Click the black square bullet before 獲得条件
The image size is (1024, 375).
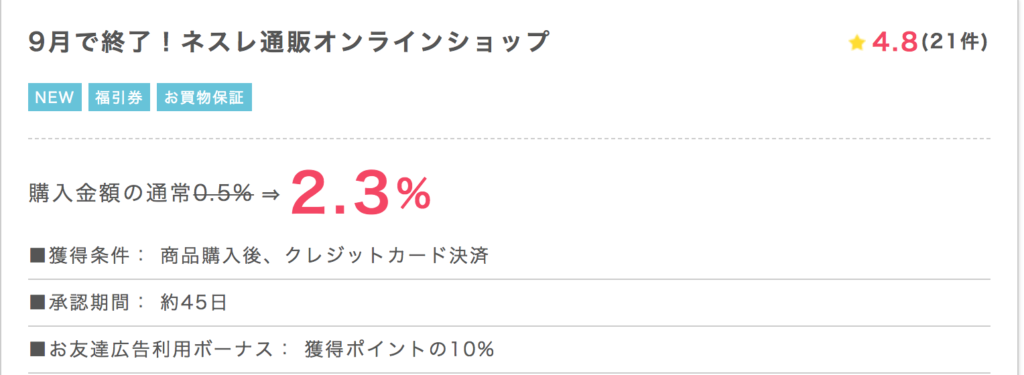click(x=37, y=257)
